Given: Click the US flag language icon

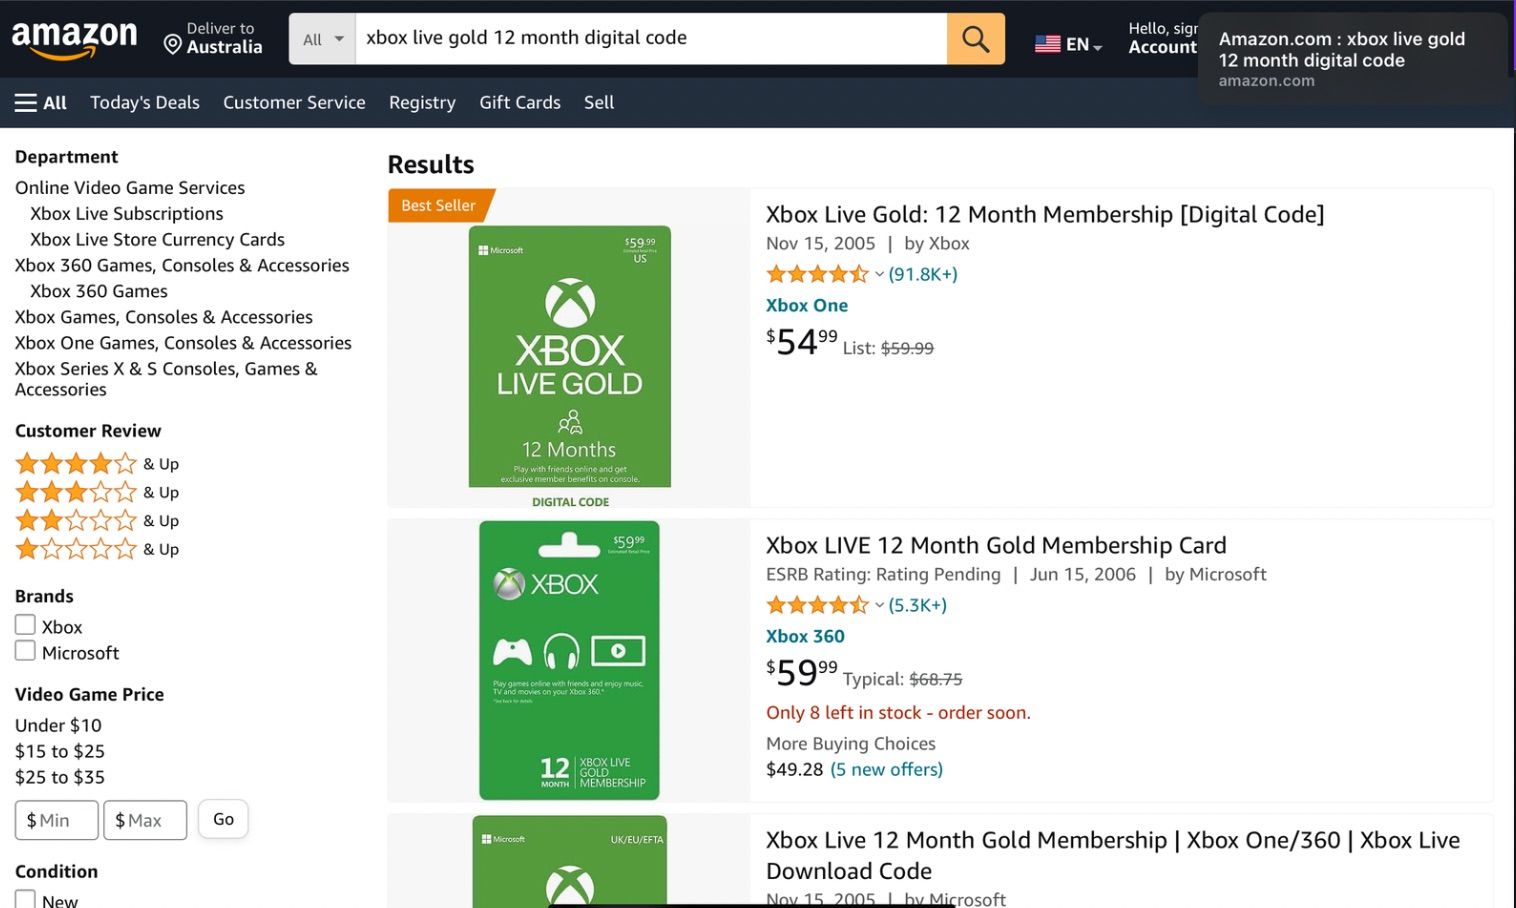Looking at the screenshot, I should pyautogui.click(x=1047, y=43).
